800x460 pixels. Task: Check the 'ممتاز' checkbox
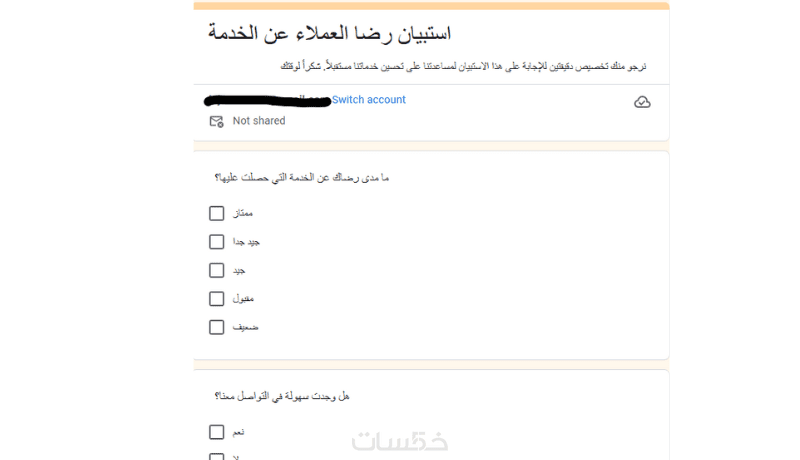click(216, 213)
